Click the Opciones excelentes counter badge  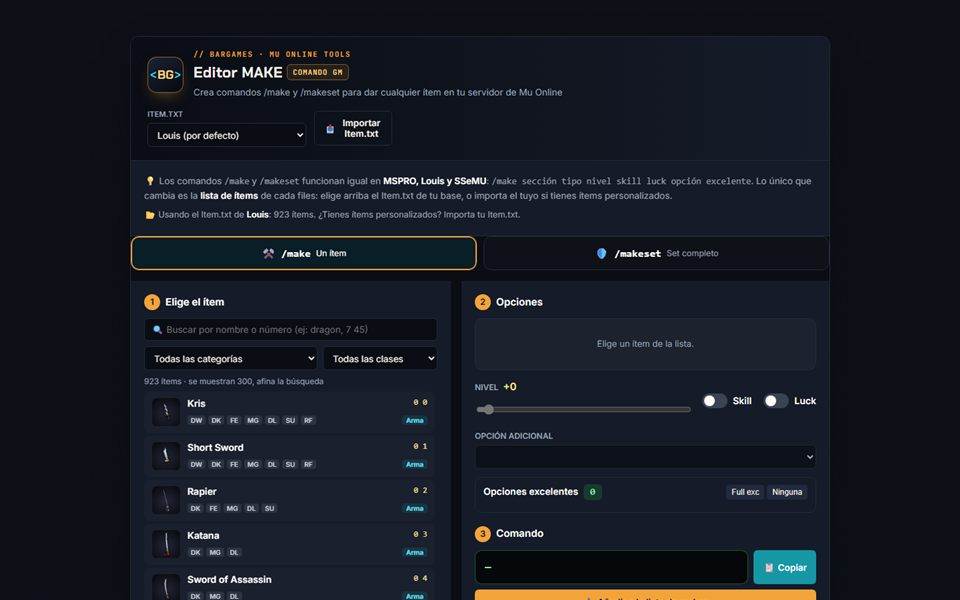click(x=592, y=492)
